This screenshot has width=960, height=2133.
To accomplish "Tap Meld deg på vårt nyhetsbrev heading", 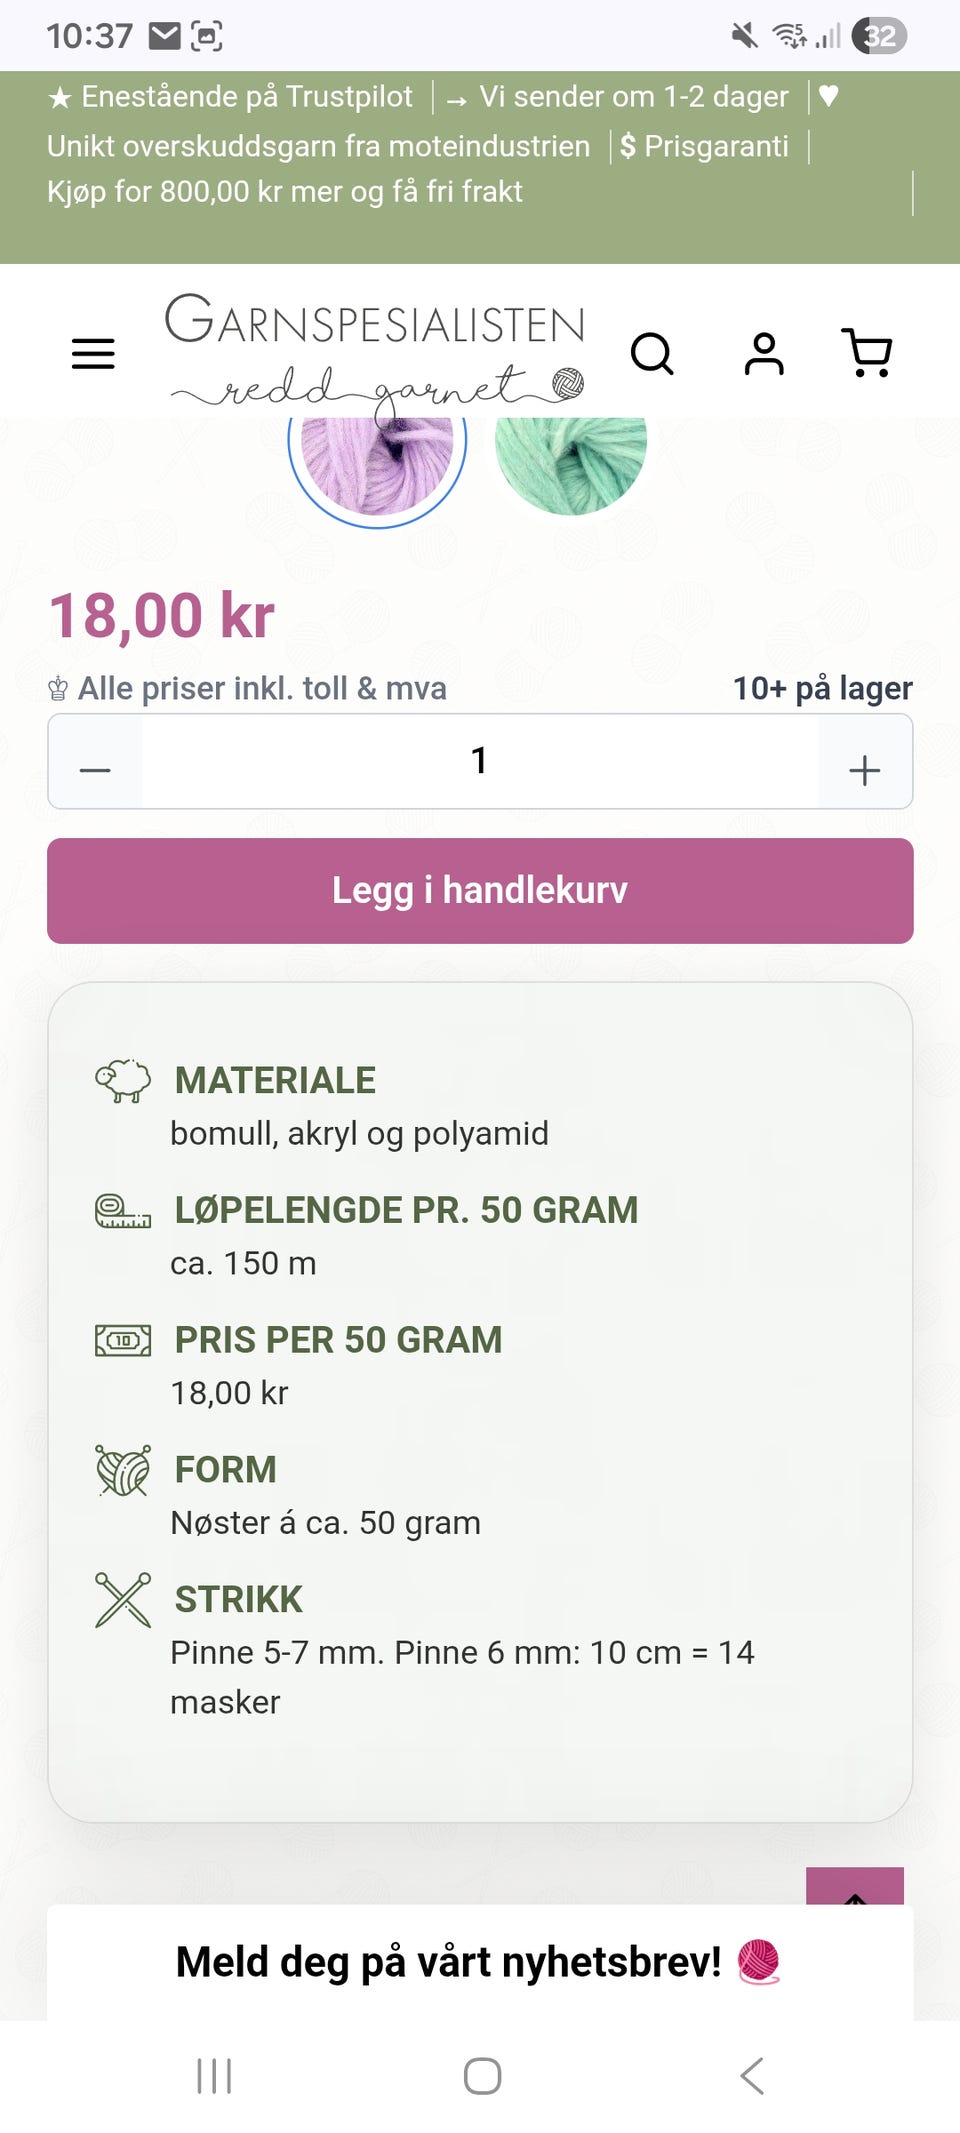I will [448, 1962].
